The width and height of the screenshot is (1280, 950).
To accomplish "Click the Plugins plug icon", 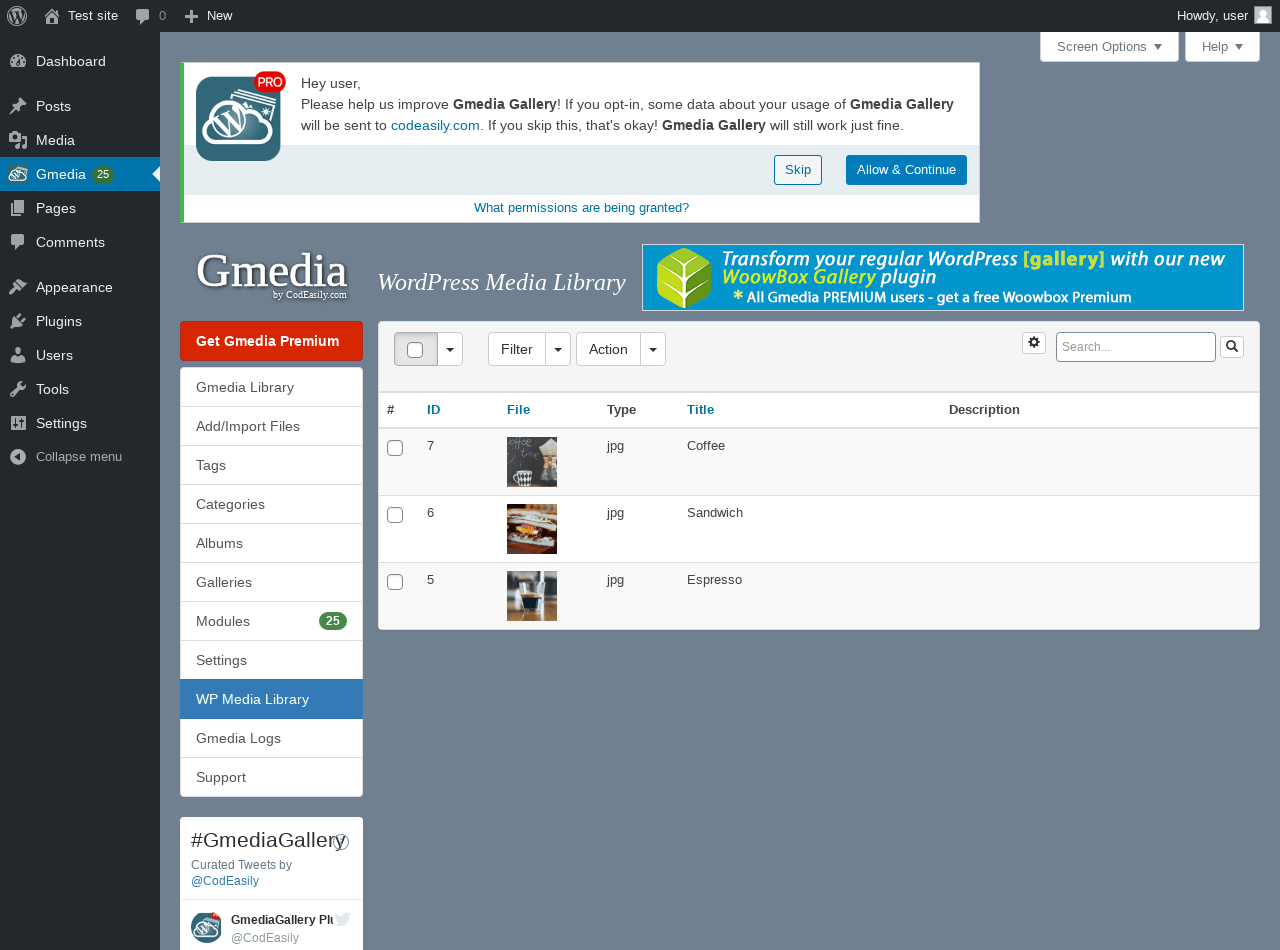I will (x=18, y=321).
